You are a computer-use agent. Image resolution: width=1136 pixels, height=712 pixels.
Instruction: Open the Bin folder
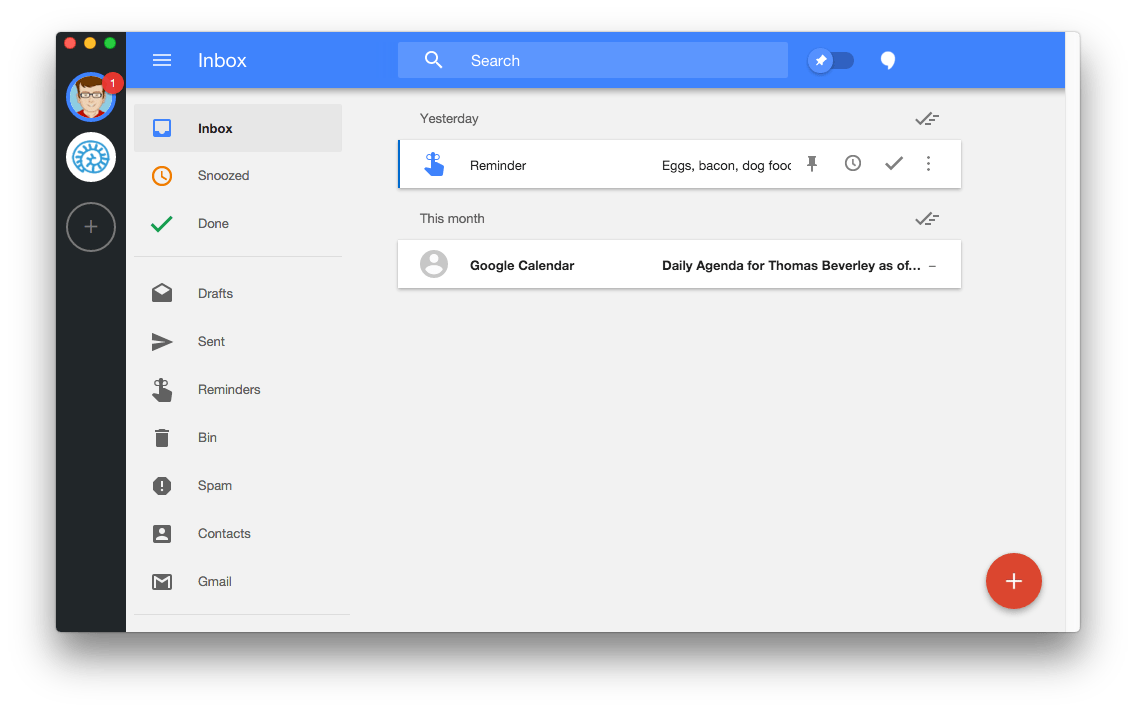tap(238, 437)
